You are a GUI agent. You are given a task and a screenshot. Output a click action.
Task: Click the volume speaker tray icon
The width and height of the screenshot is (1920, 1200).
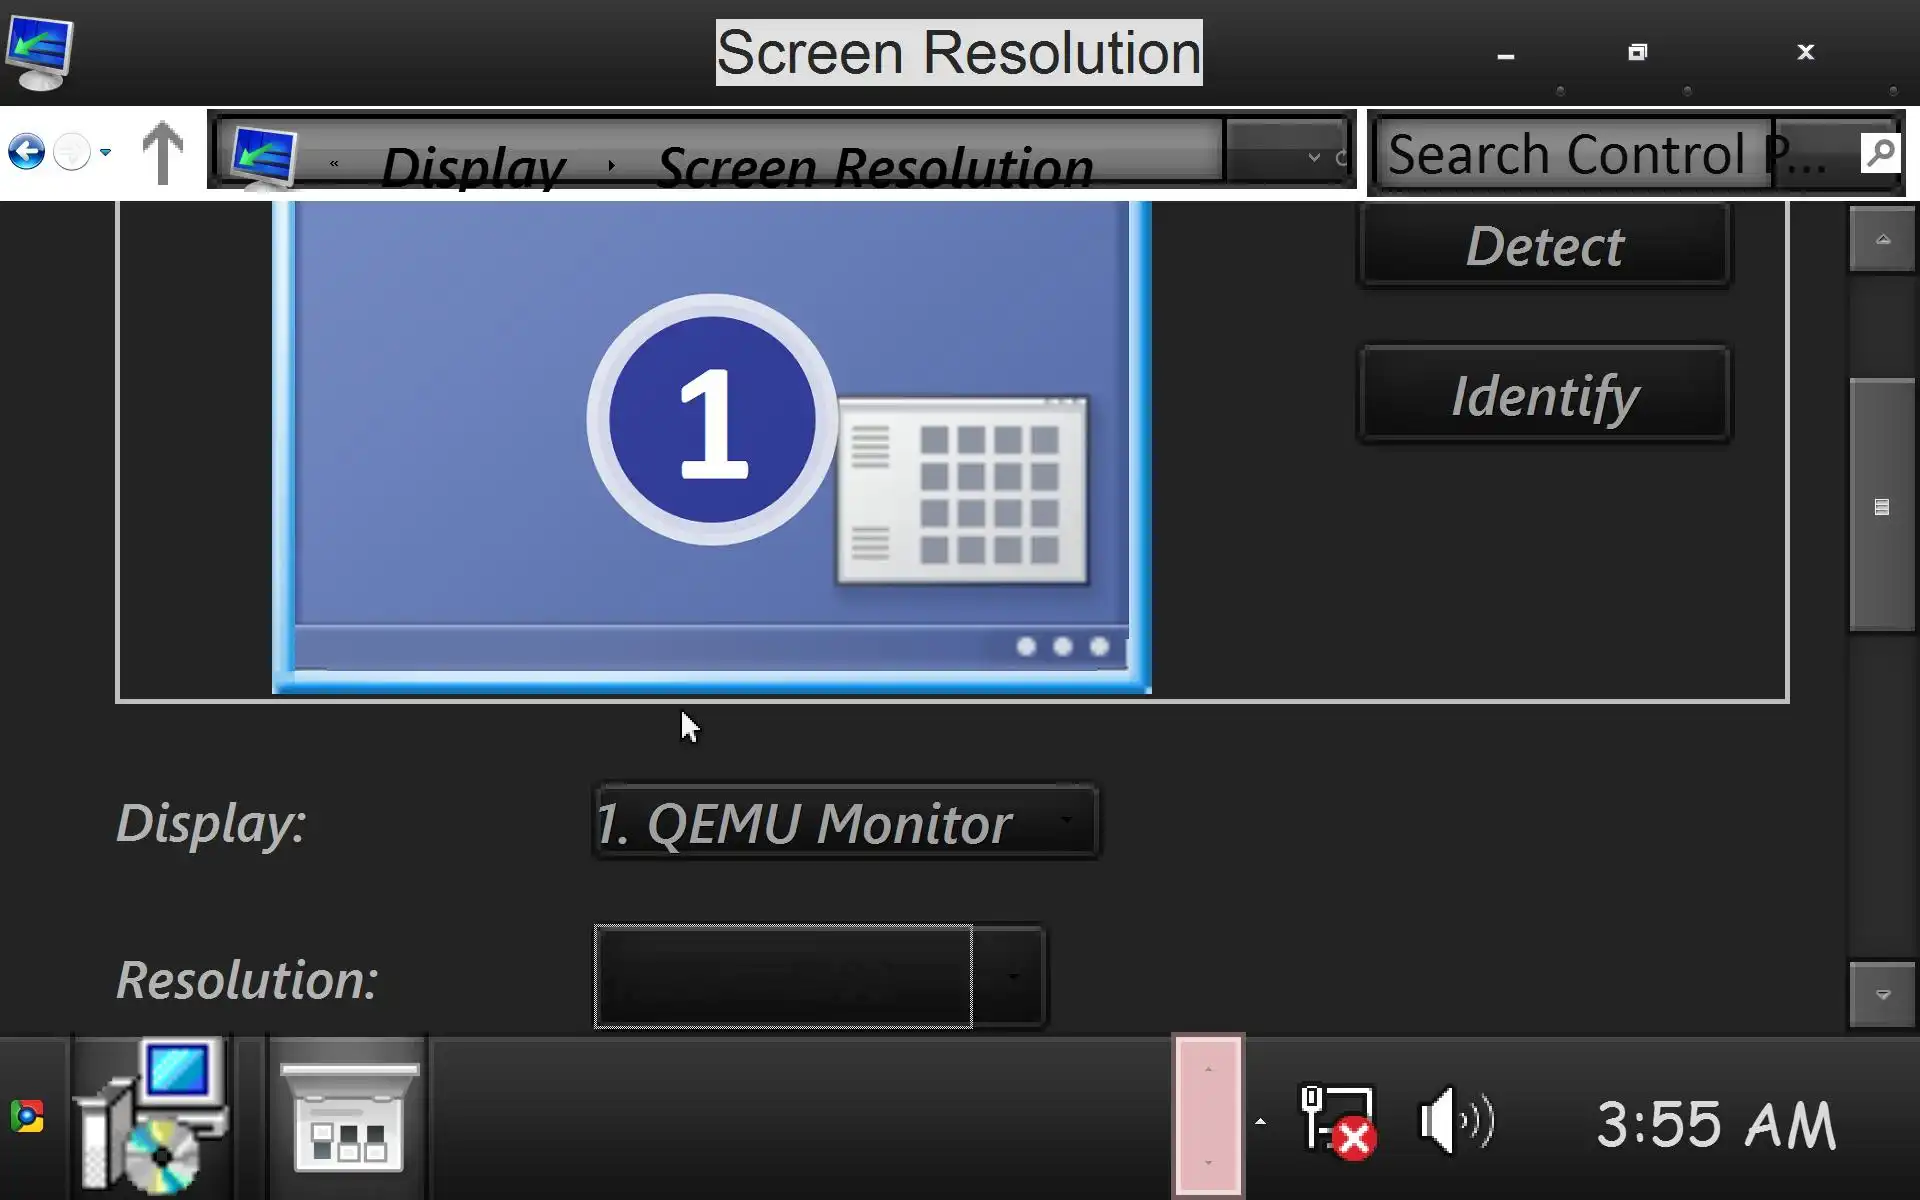[1456, 1122]
